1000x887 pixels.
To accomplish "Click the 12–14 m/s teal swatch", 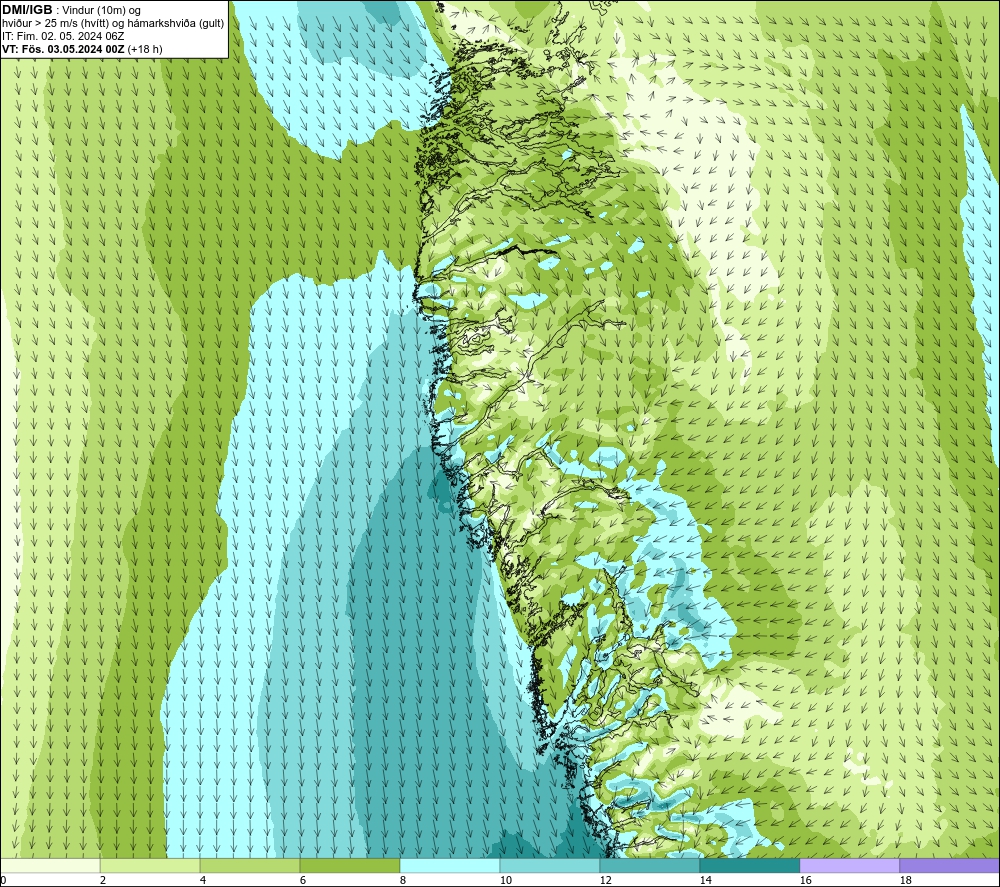I will coord(649,866).
